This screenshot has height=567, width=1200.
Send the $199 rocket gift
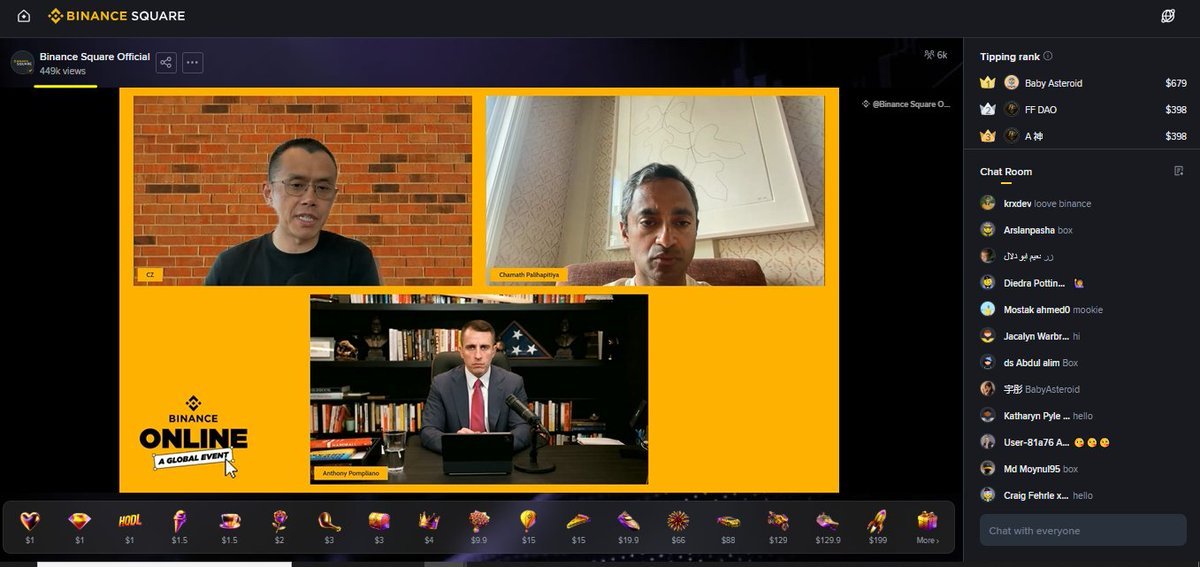[x=878, y=526]
